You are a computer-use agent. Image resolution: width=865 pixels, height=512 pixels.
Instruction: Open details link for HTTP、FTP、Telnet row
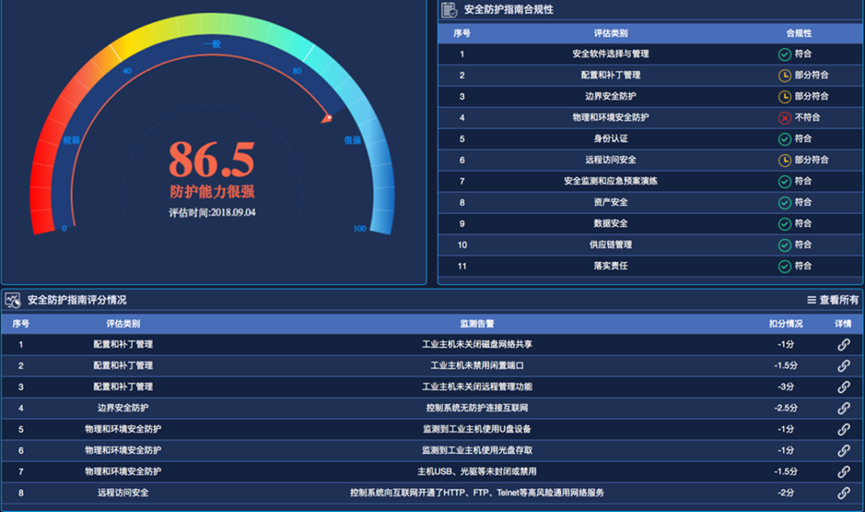(x=843, y=493)
